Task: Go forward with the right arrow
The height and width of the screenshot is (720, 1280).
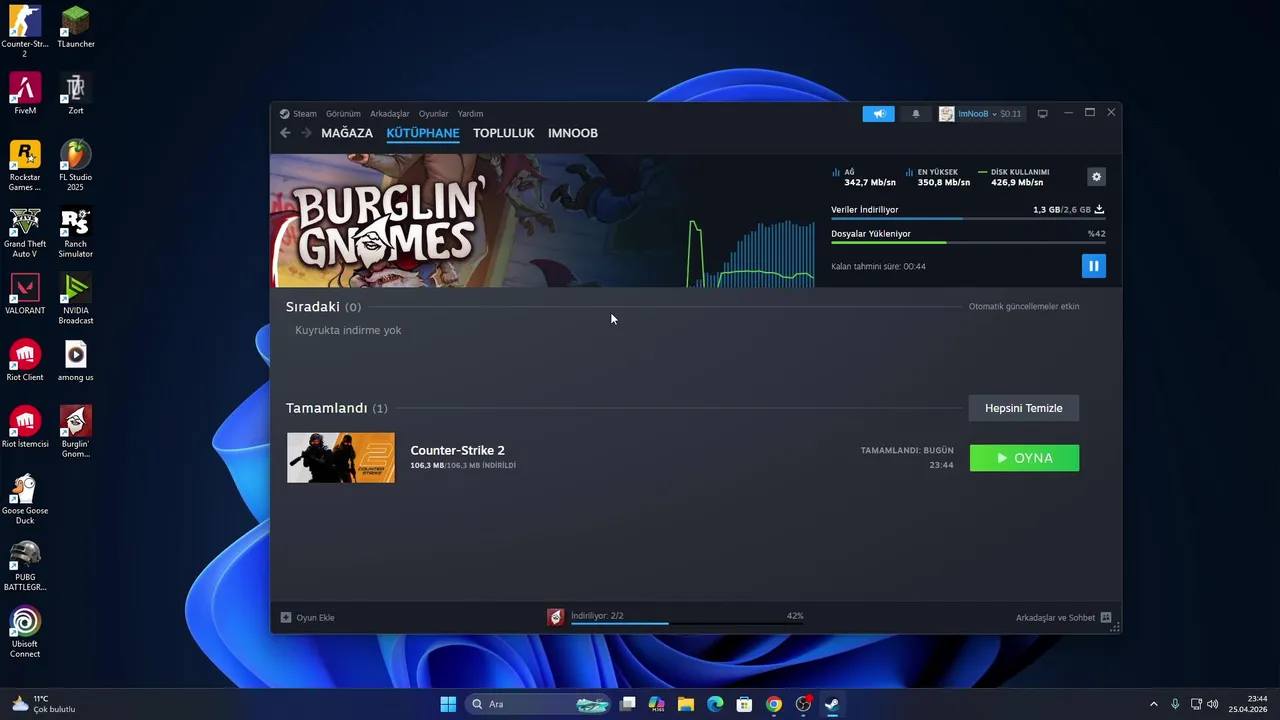Action: (x=306, y=133)
